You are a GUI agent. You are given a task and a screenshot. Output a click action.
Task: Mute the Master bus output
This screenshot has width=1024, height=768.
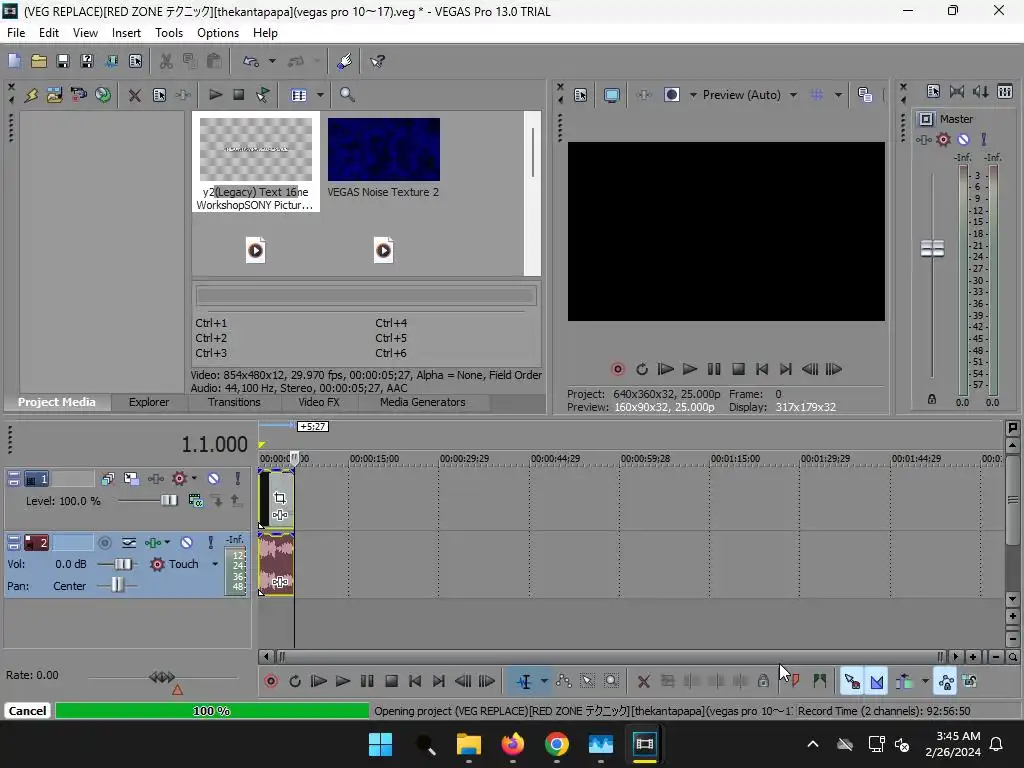point(963,139)
